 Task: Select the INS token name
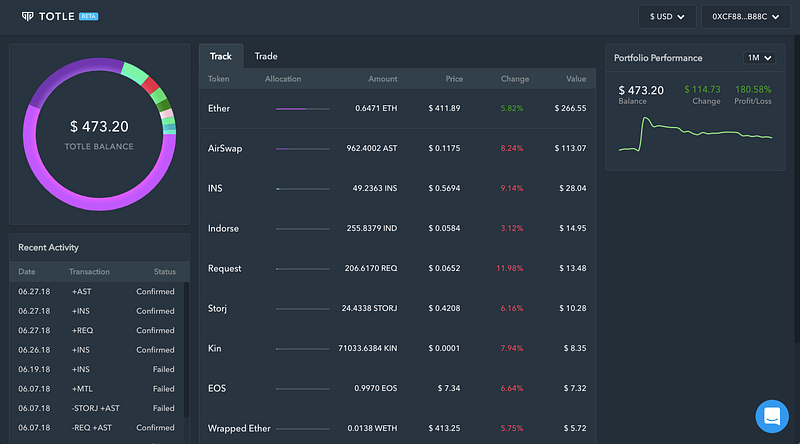(x=215, y=188)
